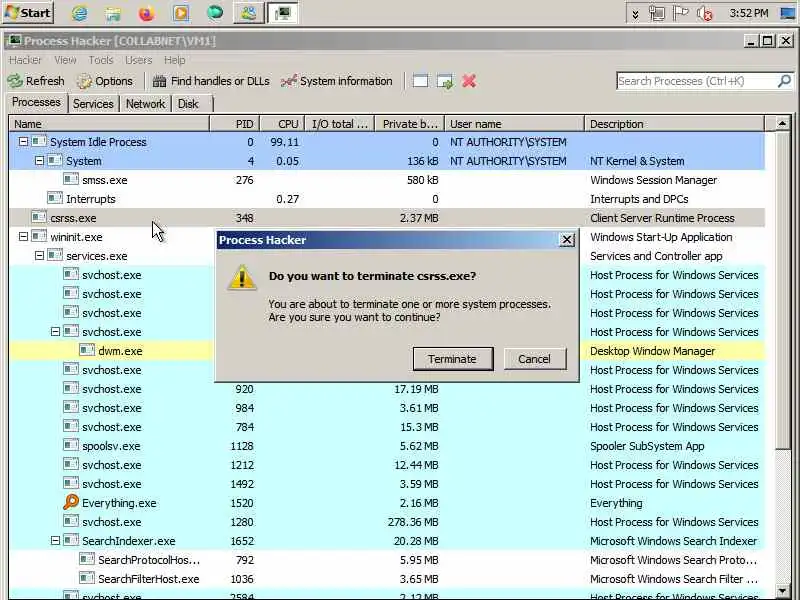Open the Users menu

(139, 60)
